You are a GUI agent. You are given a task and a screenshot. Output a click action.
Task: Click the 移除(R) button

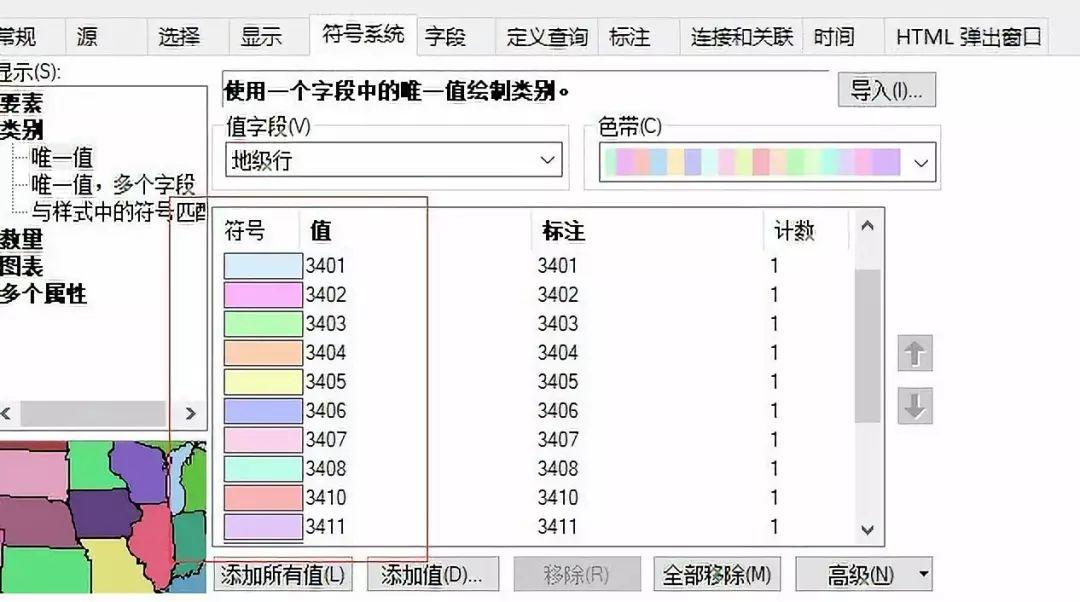(x=577, y=574)
